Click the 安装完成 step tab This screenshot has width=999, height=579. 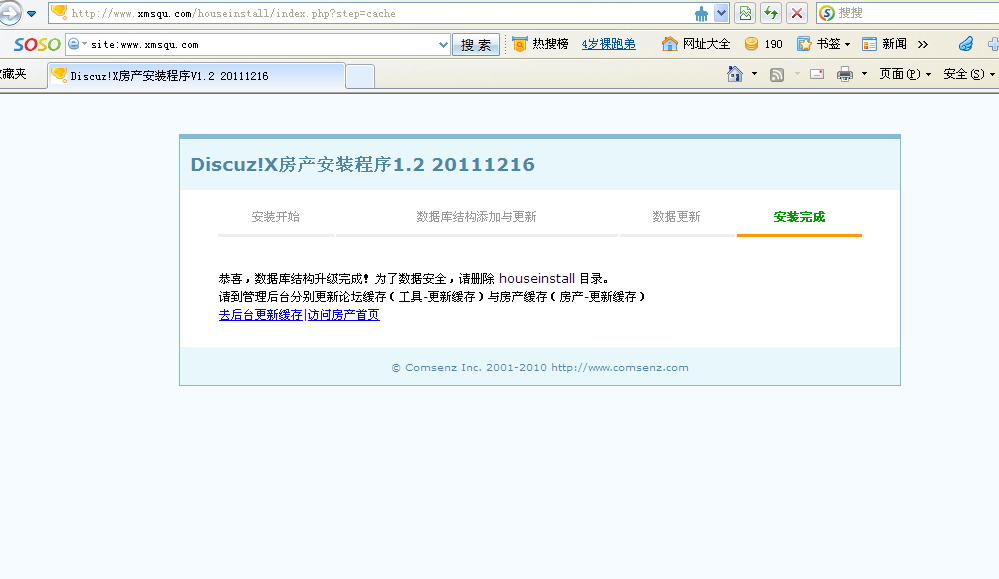coord(799,217)
